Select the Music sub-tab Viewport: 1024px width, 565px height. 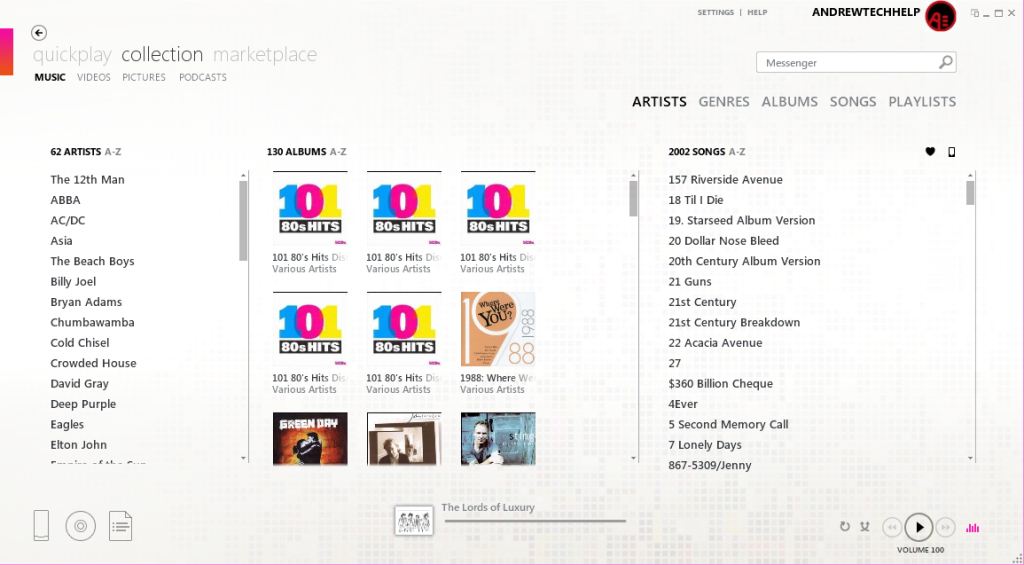pyautogui.click(x=50, y=77)
